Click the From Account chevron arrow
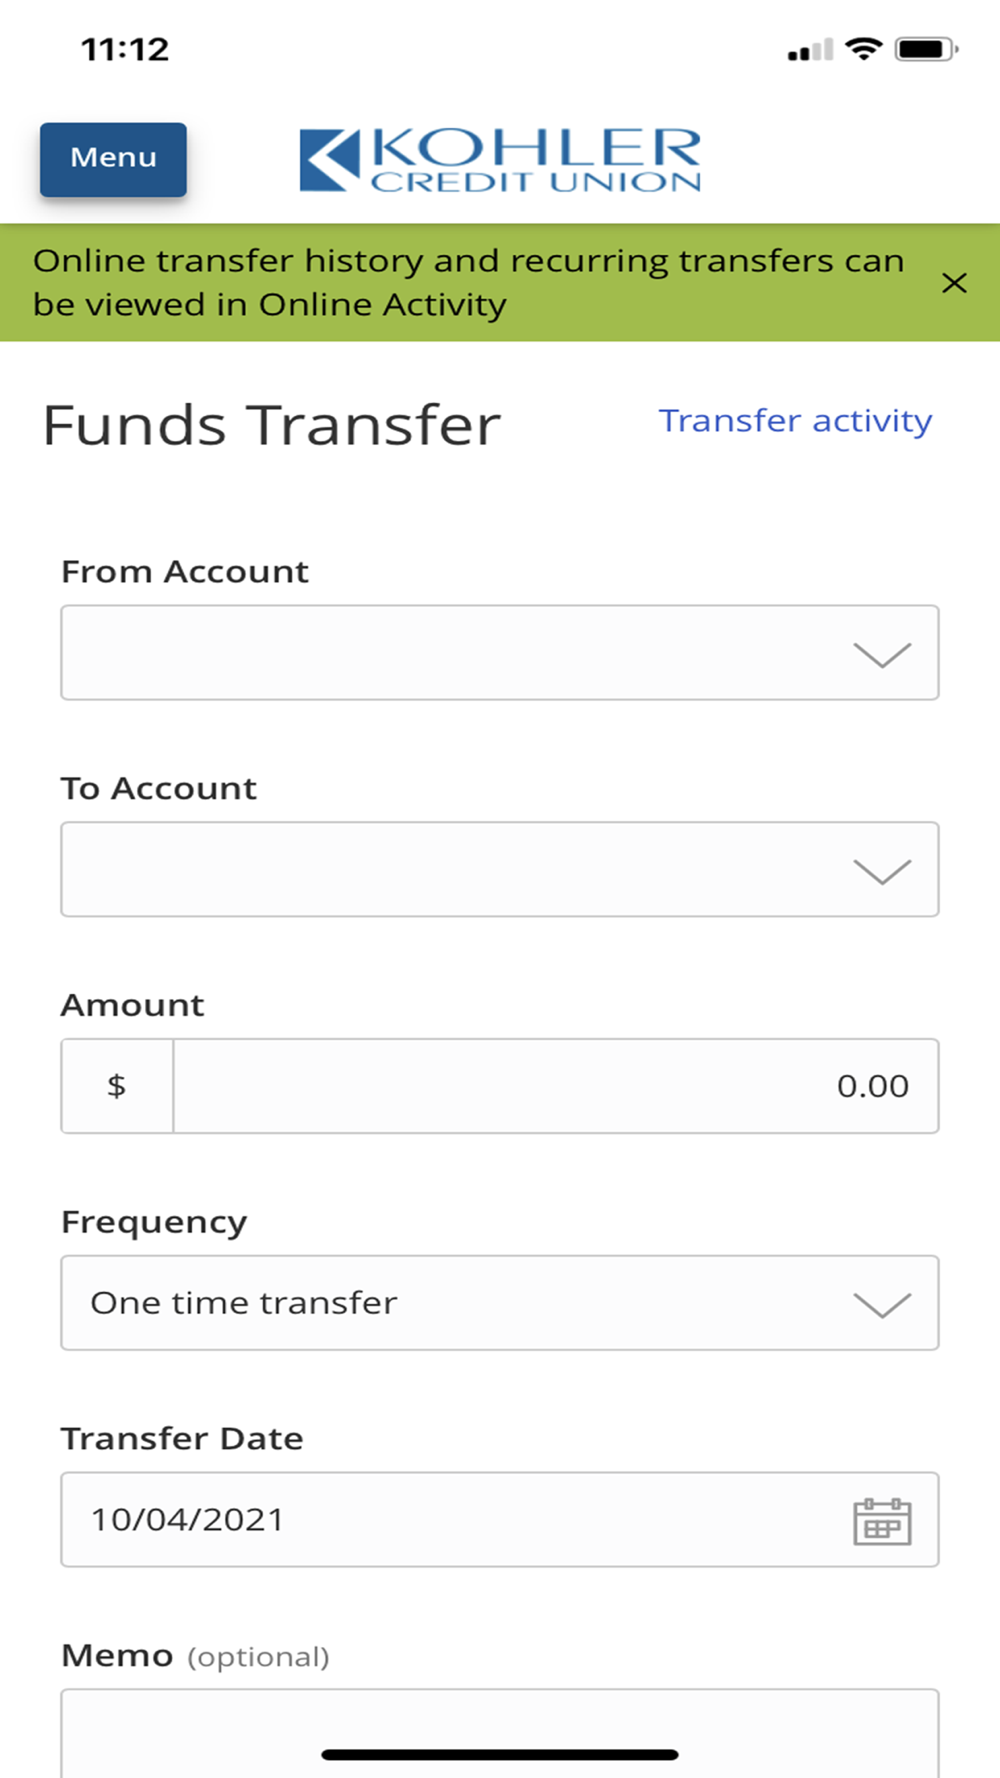 point(882,655)
